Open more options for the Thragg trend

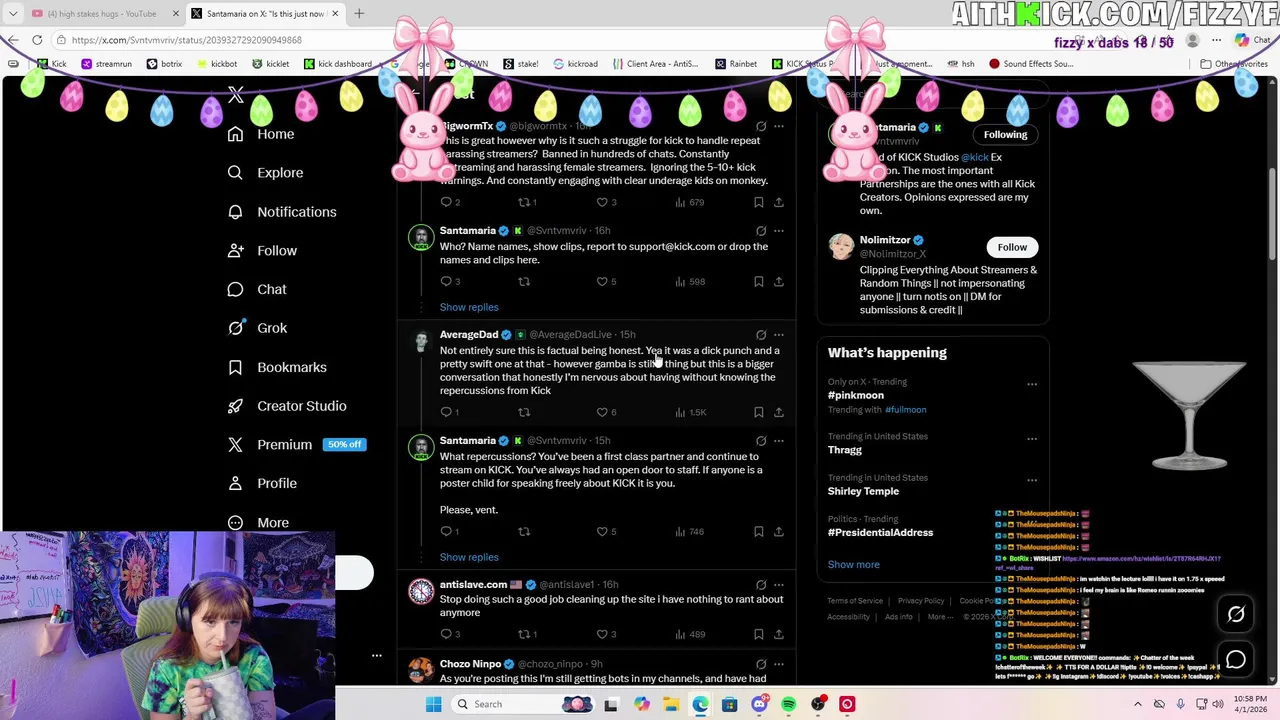[x=1032, y=438]
